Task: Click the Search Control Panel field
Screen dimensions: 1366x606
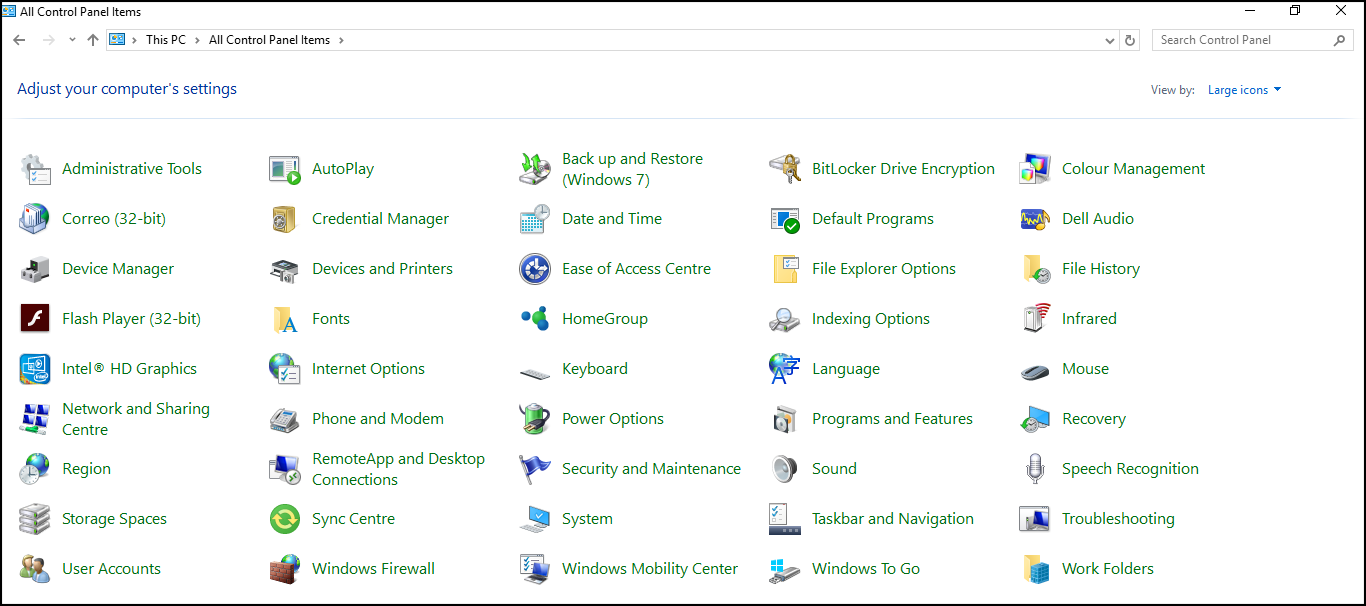Action: (1253, 40)
